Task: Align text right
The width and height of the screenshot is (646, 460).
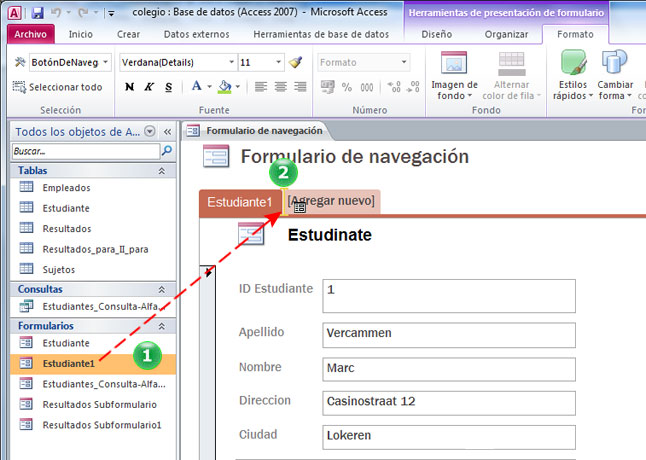Action: [x=300, y=86]
